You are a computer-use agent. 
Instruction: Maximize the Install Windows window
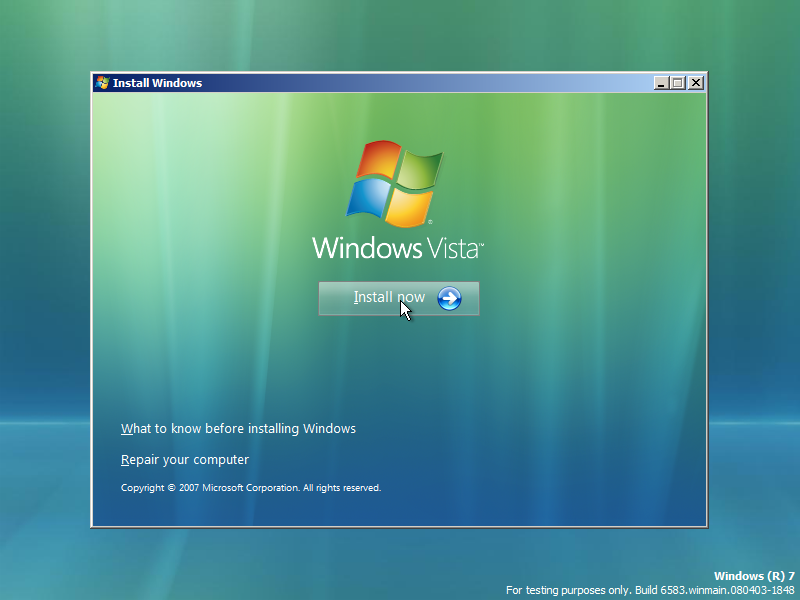click(678, 83)
